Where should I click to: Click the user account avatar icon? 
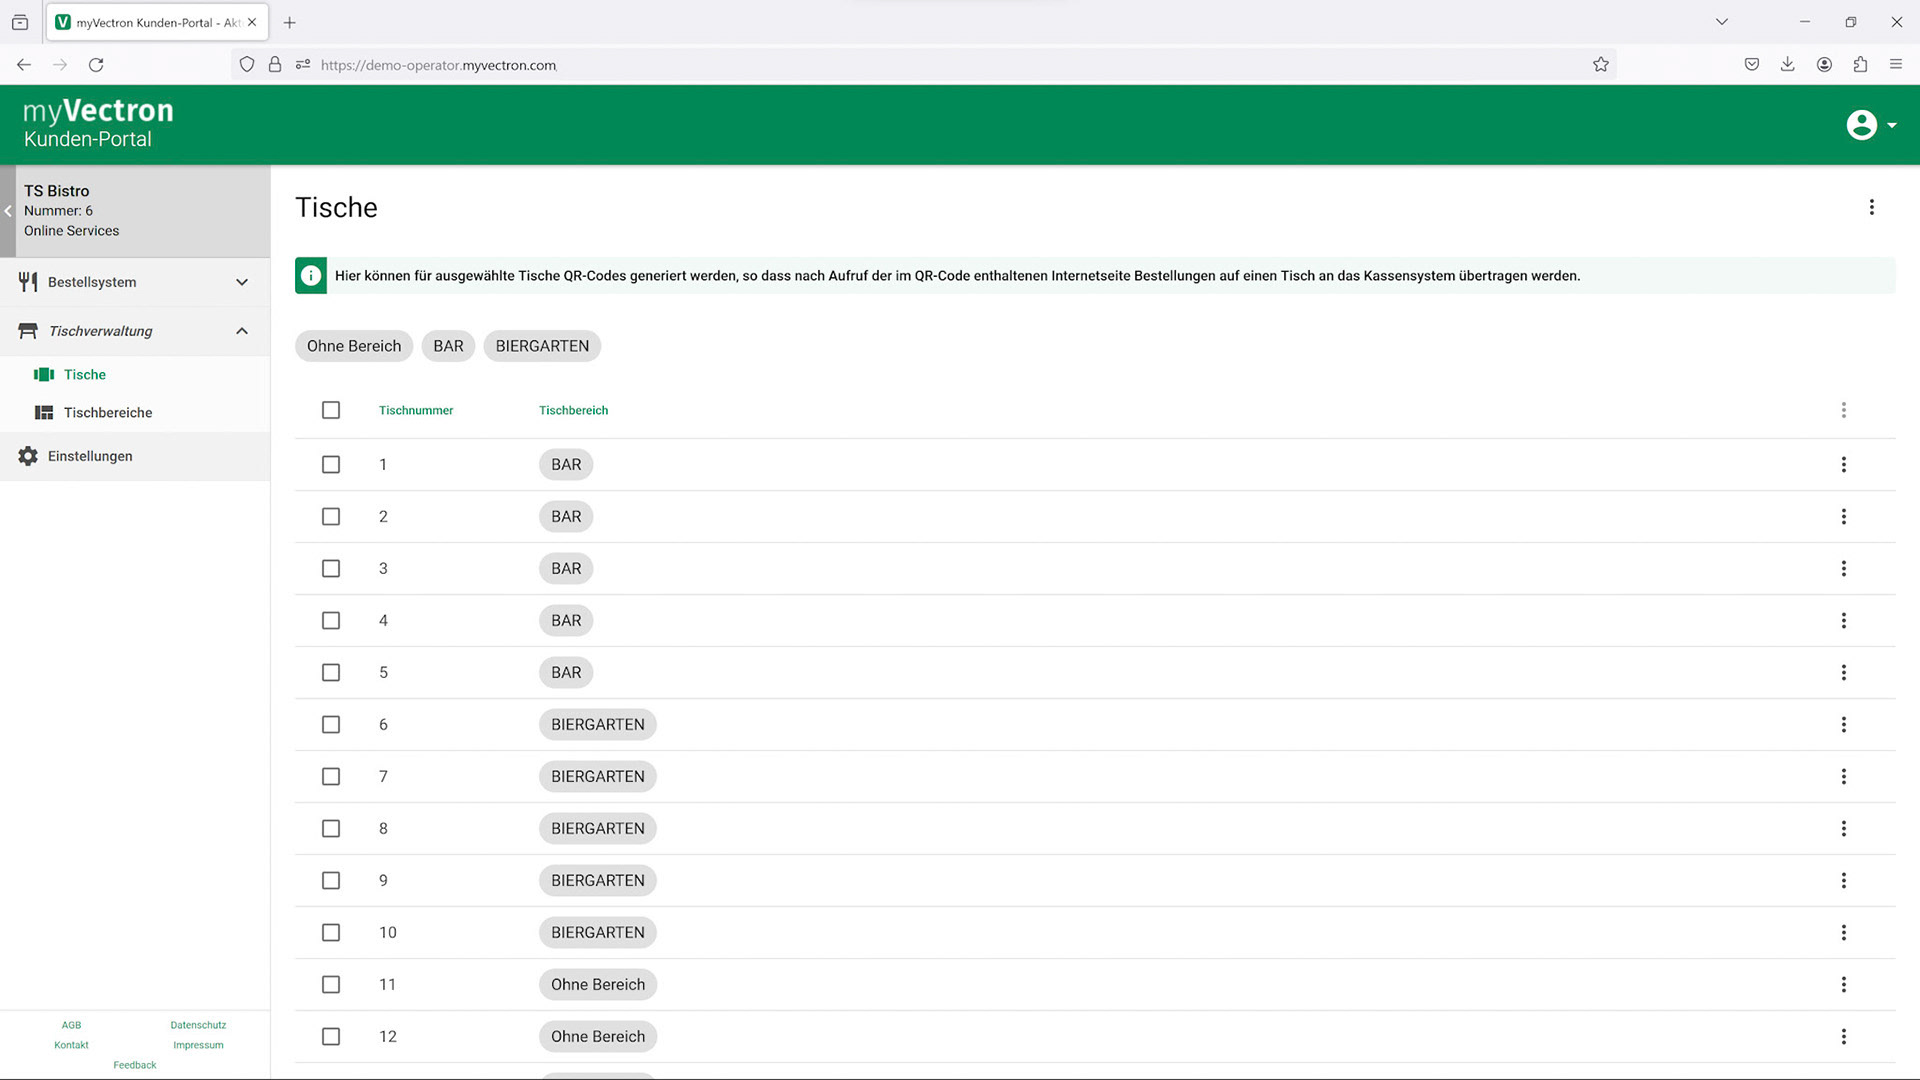point(1861,125)
